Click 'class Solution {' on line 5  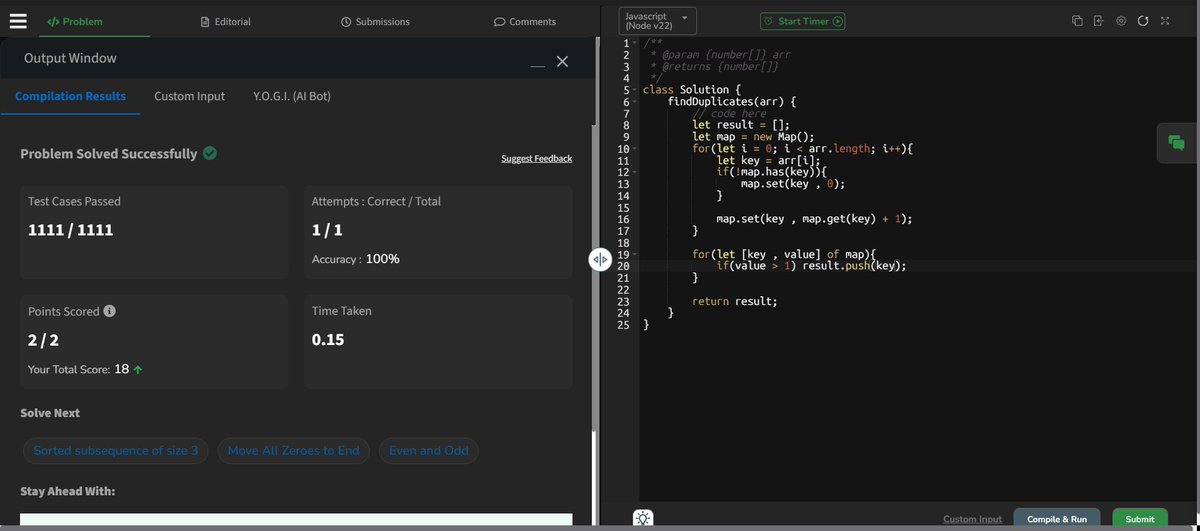692,90
